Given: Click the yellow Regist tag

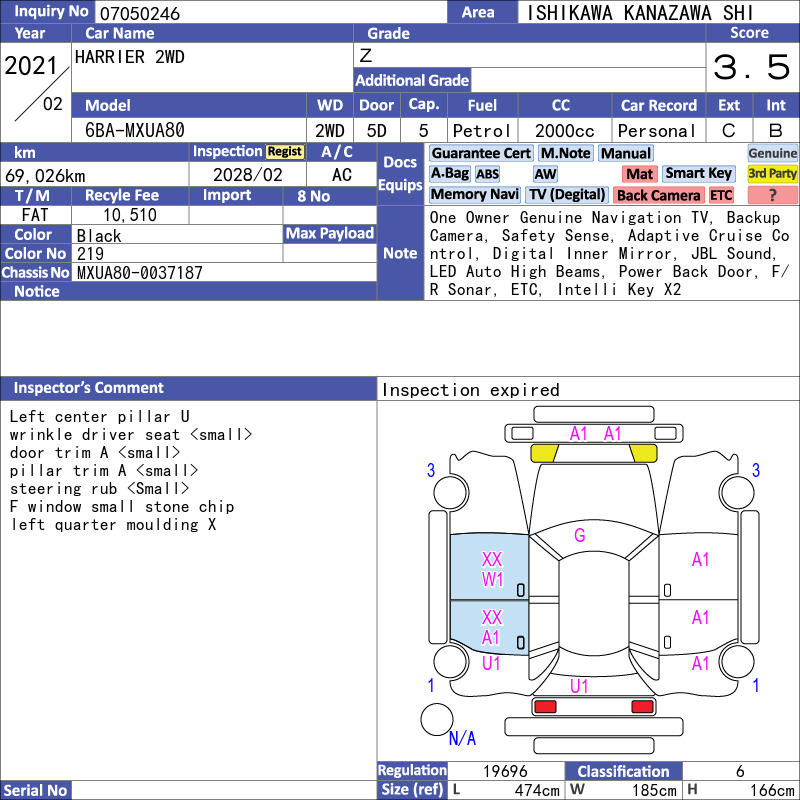Looking at the screenshot, I should 285,152.
